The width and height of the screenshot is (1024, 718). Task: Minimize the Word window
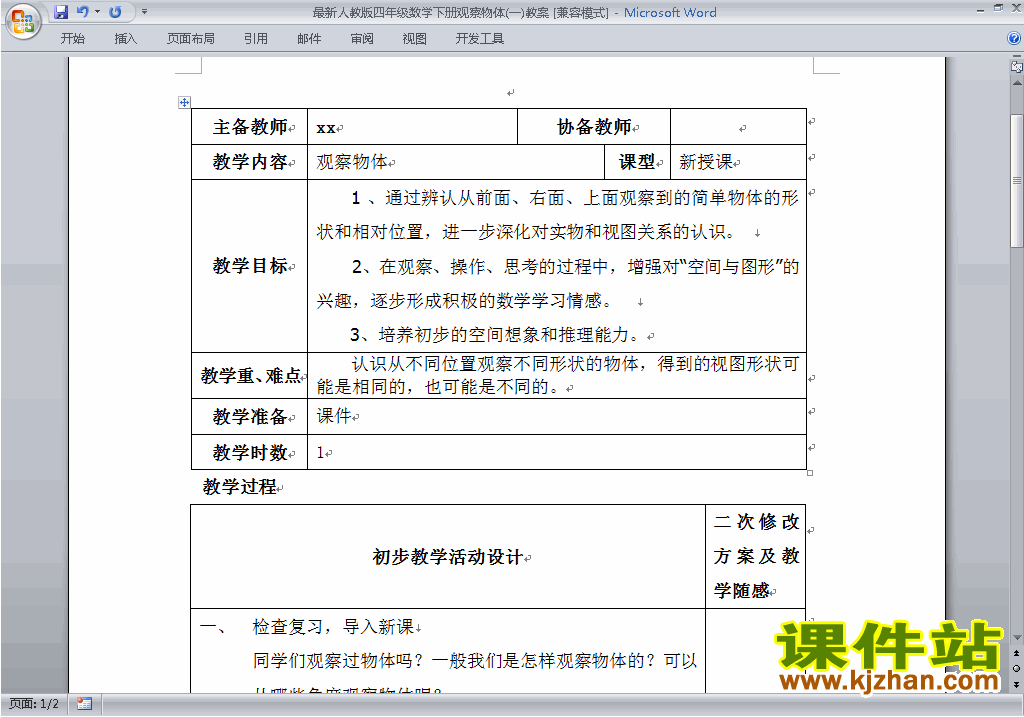click(980, 10)
